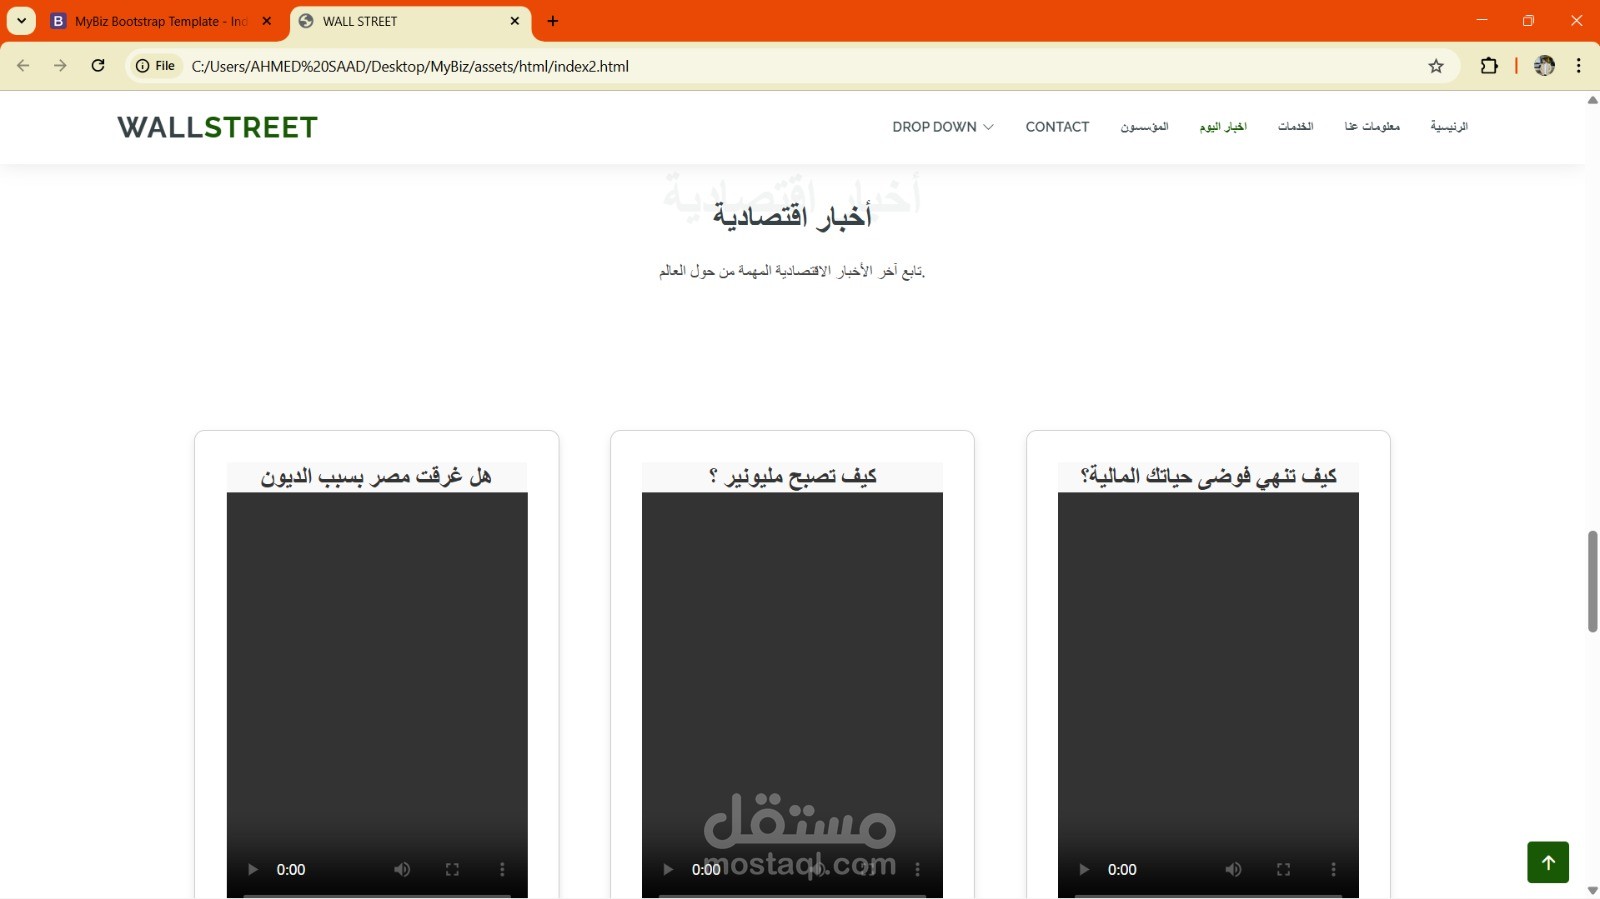Viewport: 1600px width, 899px height.
Task: Open more options on the كيف تصبح مليونير video
Action: 917,870
